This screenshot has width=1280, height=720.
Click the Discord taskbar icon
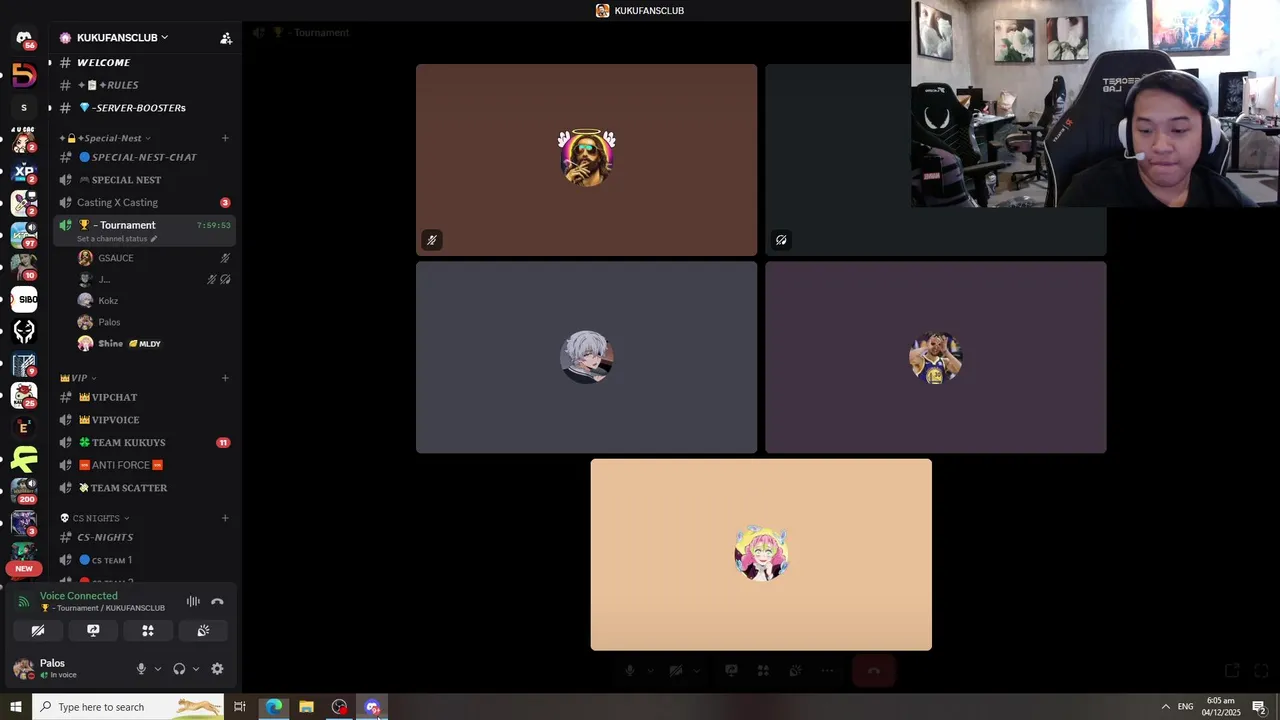[372, 707]
